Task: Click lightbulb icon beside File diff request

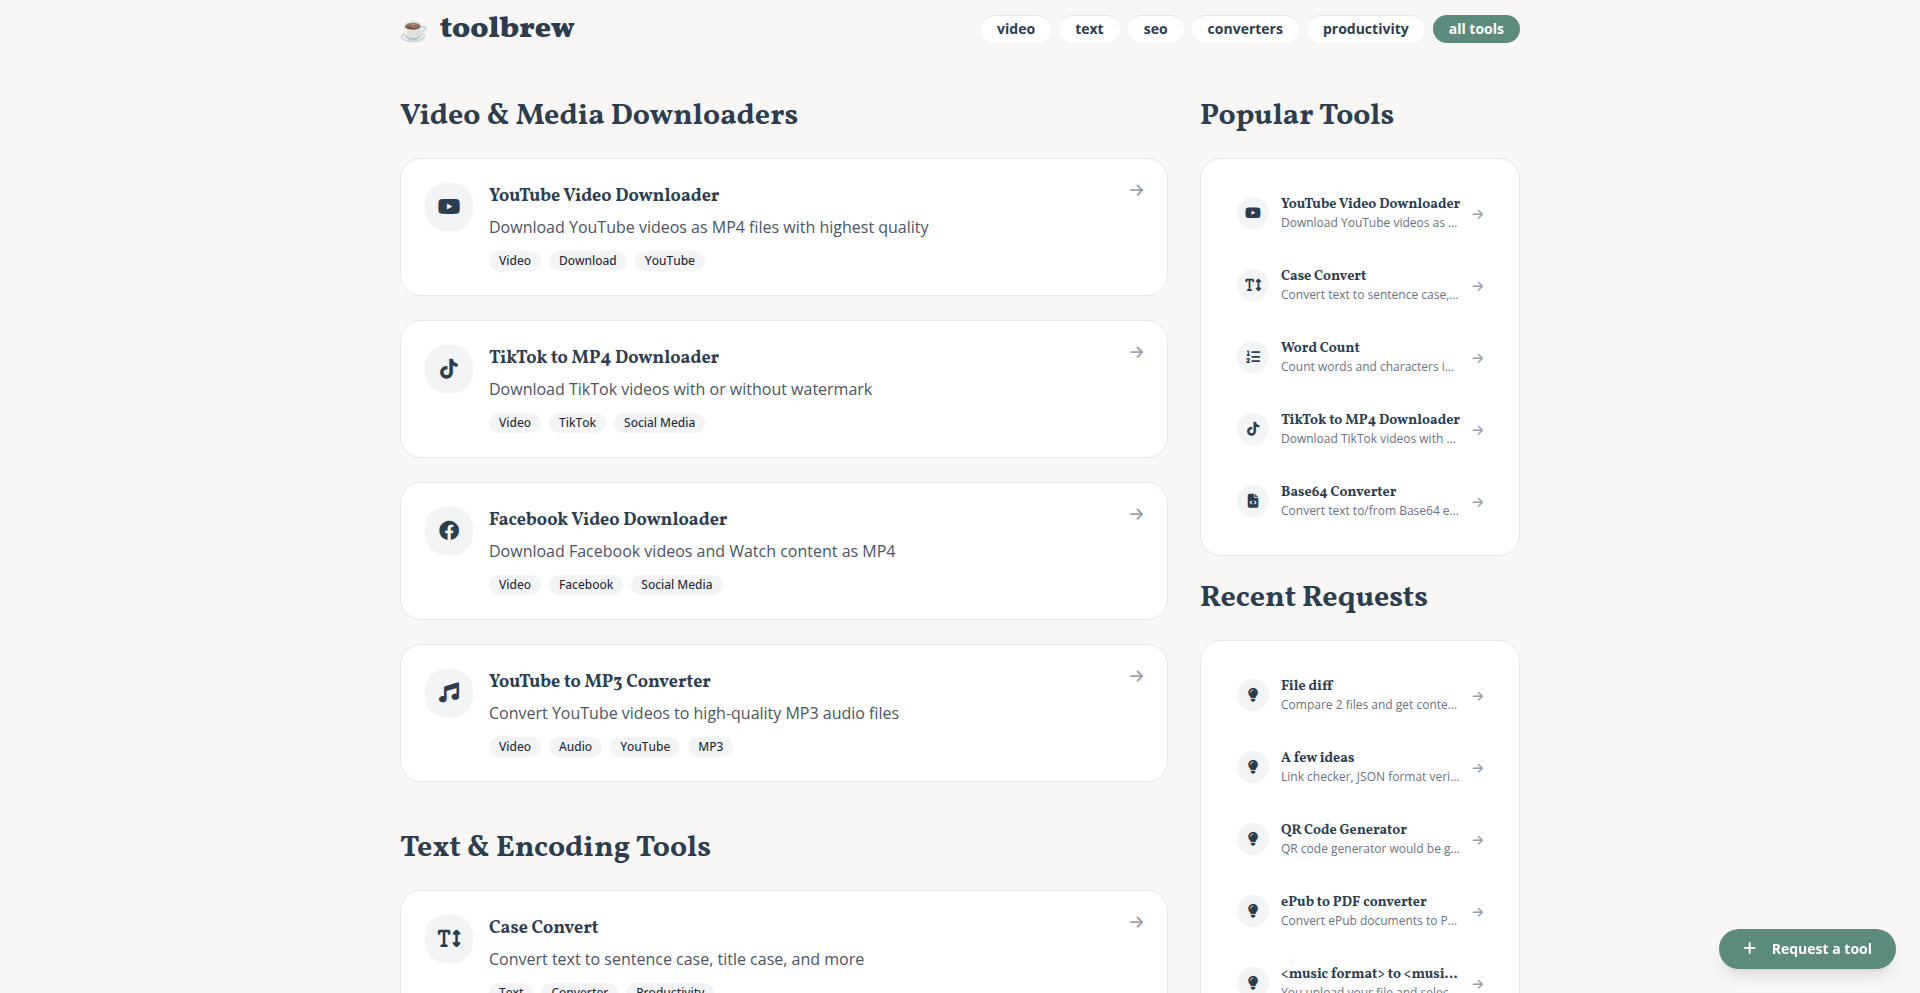Action: (x=1253, y=695)
